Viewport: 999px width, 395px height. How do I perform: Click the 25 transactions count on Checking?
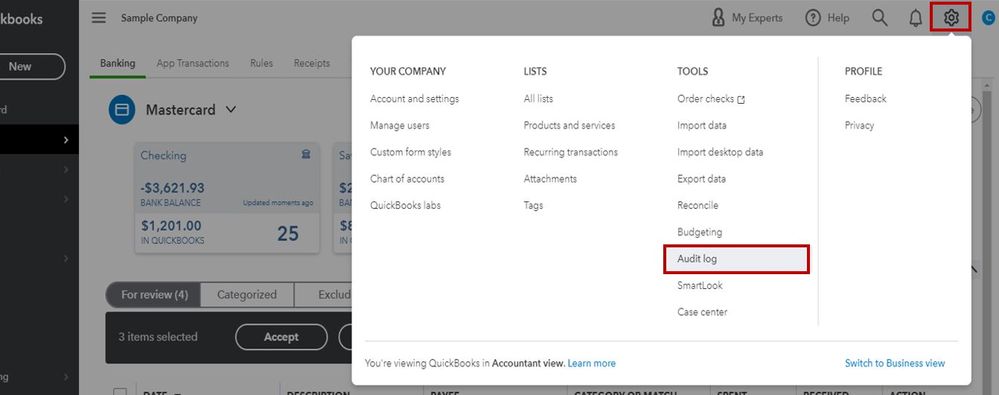(288, 234)
